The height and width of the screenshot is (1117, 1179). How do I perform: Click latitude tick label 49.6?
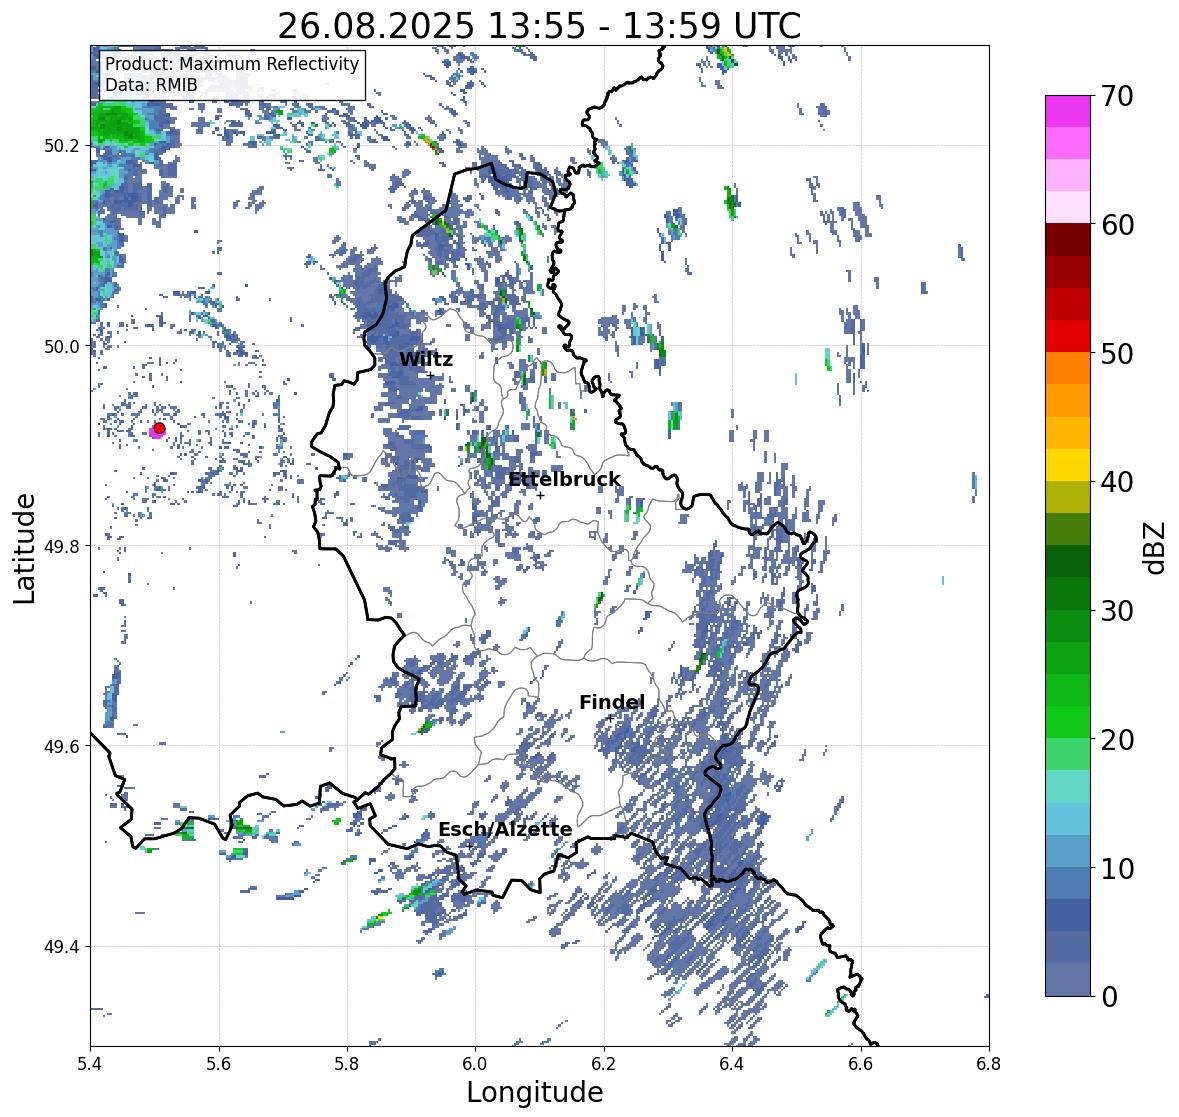tap(62, 746)
